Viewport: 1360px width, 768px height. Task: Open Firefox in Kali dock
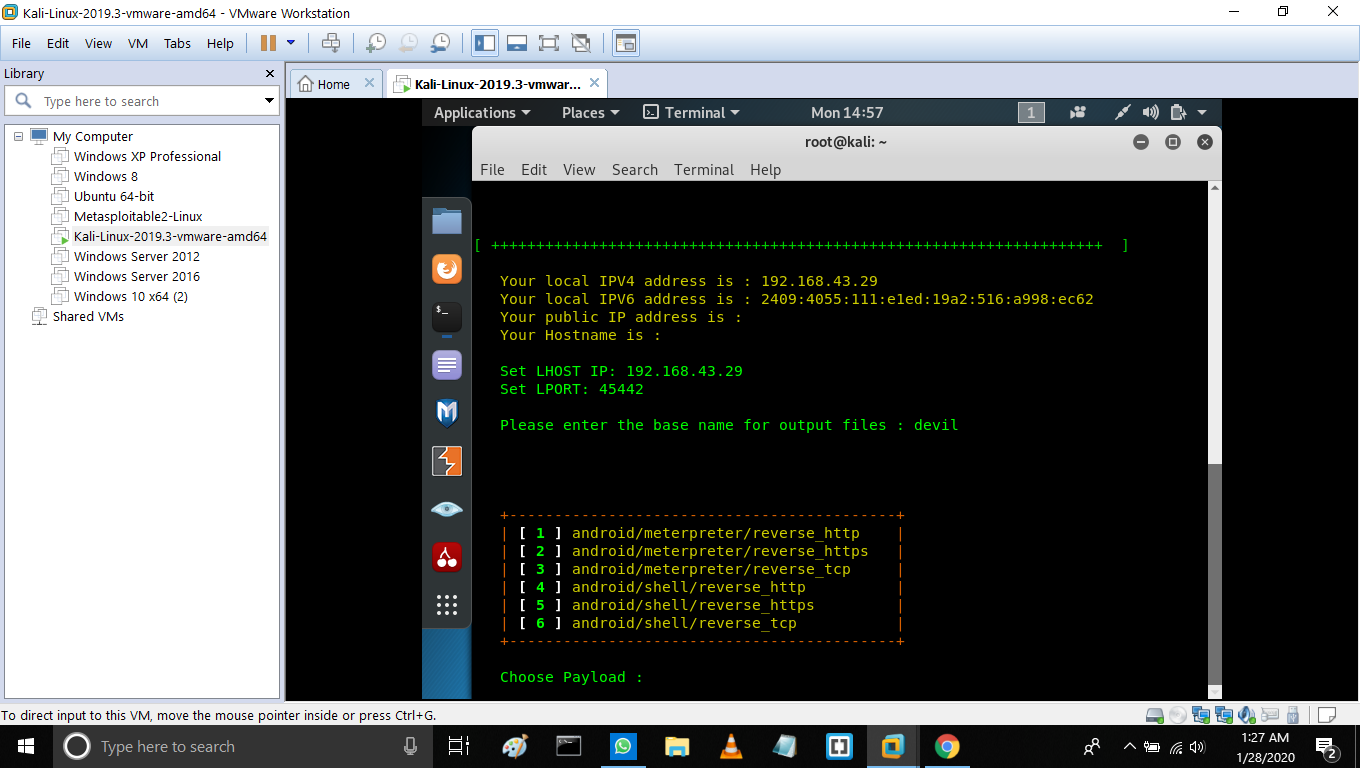click(447, 269)
